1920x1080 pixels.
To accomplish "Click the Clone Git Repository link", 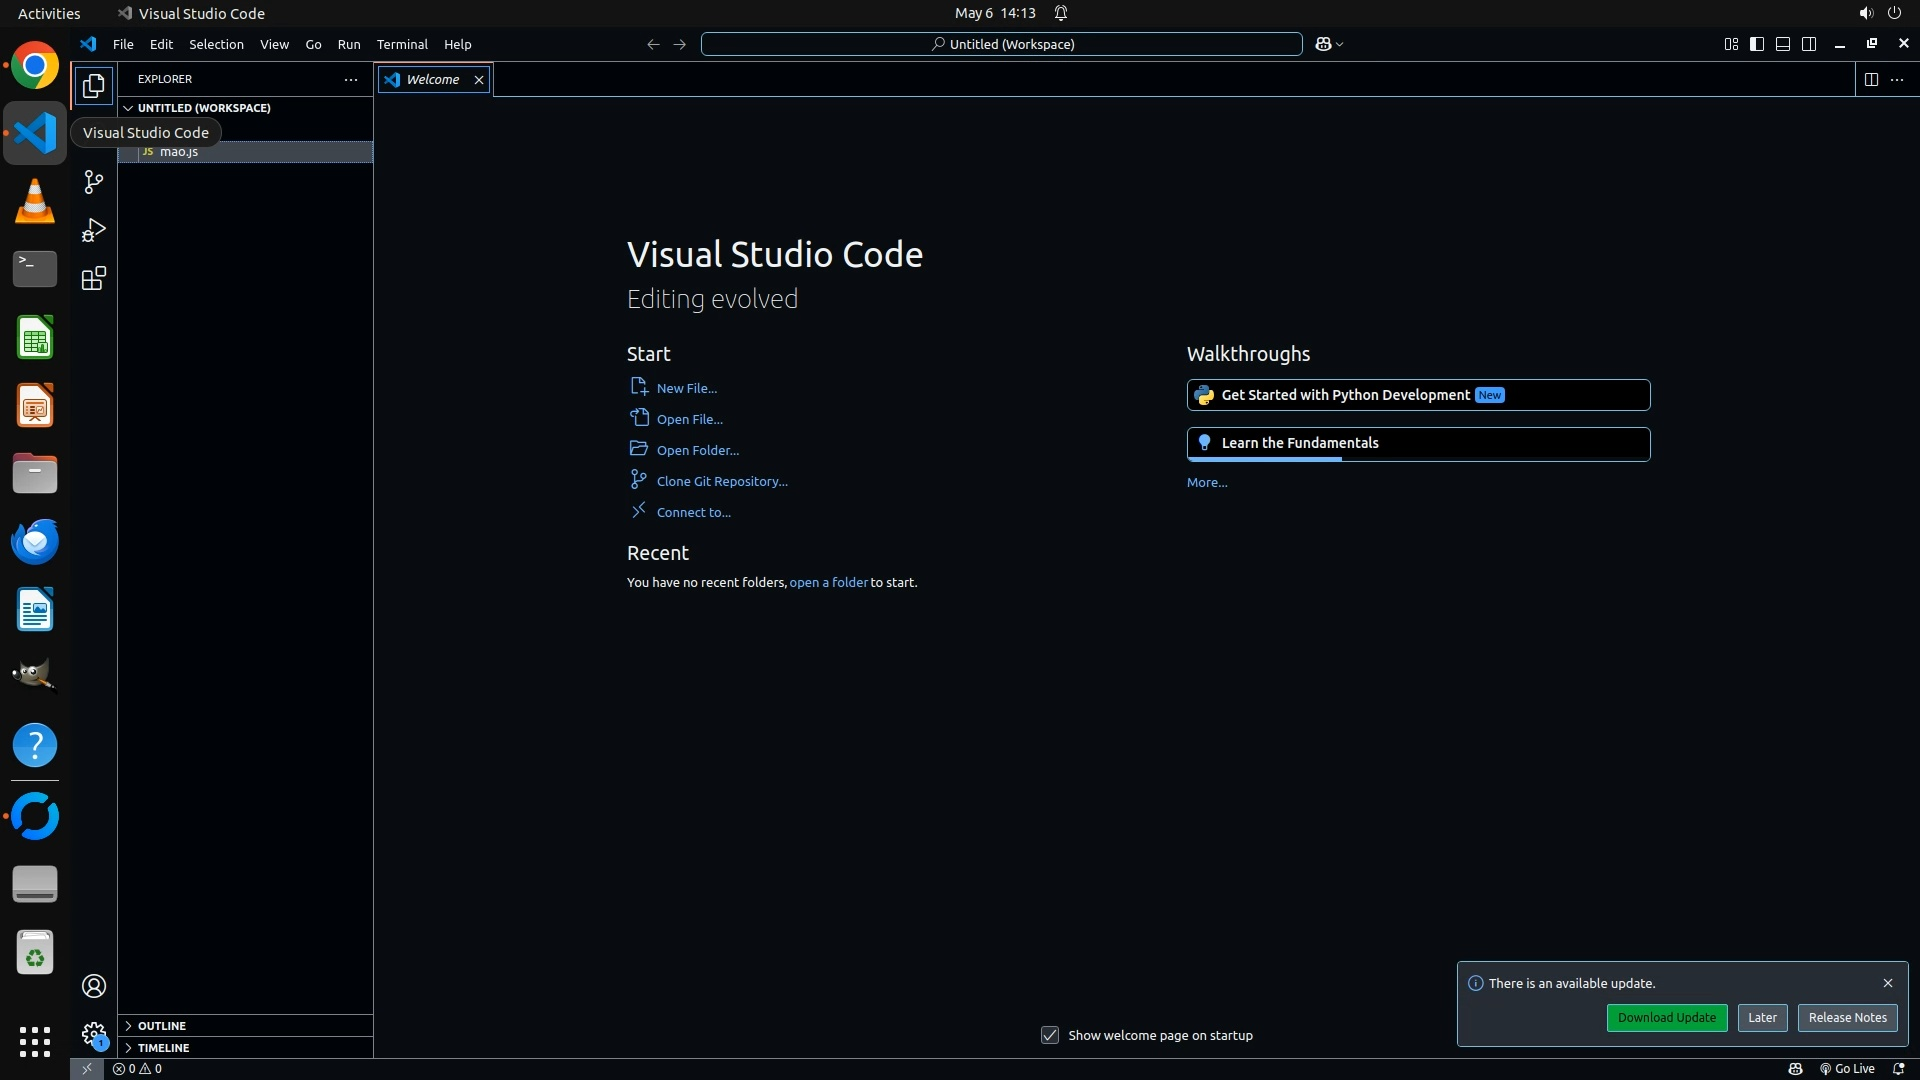I will click(721, 481).
